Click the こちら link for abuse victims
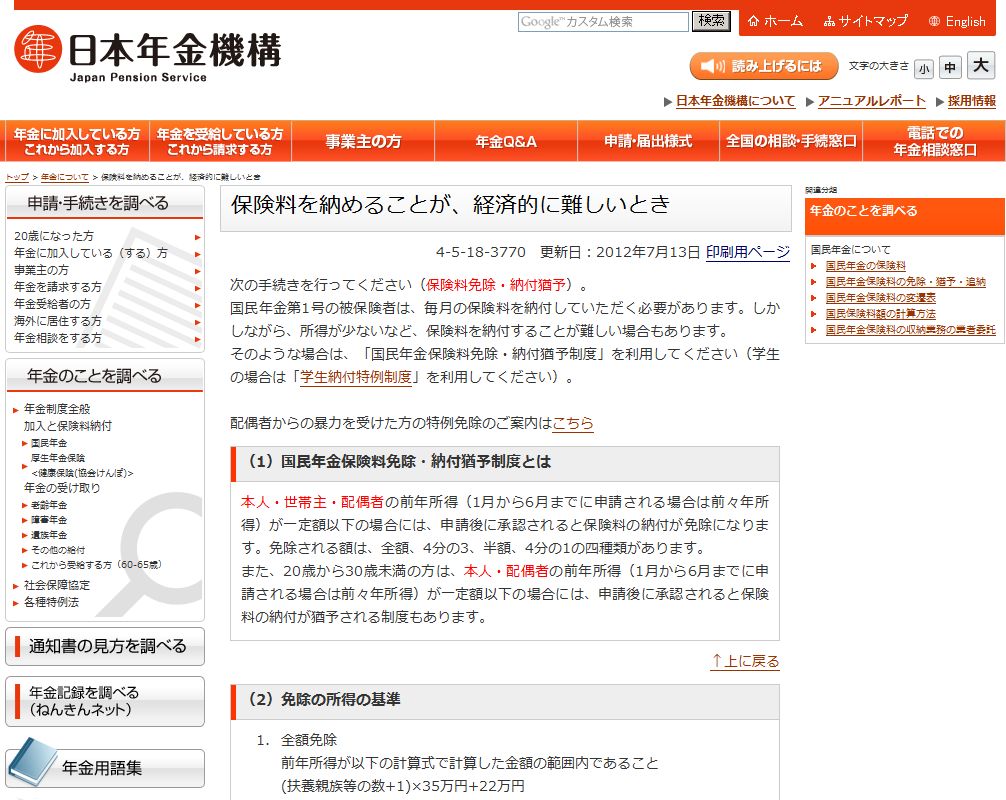1006x800 pixels. coord(572,422)
